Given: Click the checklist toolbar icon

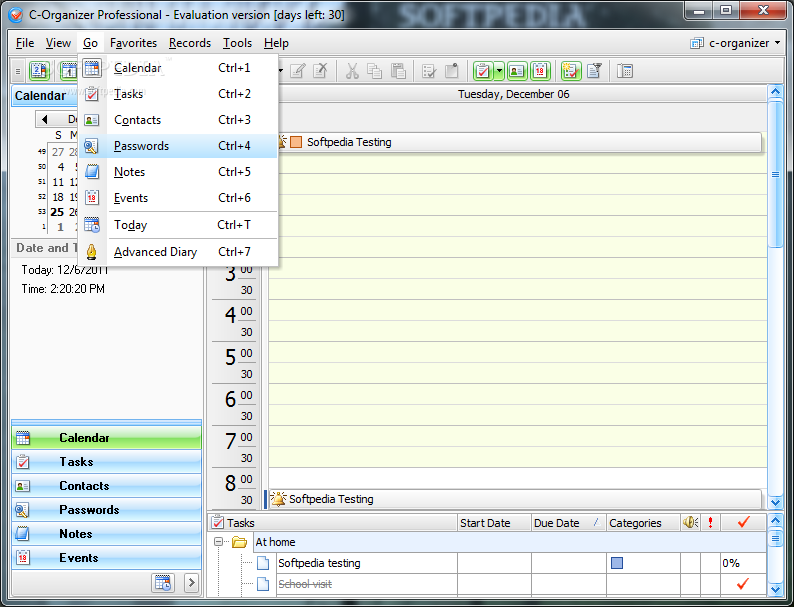Looking at the screenshot, I should click(x=429, y=71).
